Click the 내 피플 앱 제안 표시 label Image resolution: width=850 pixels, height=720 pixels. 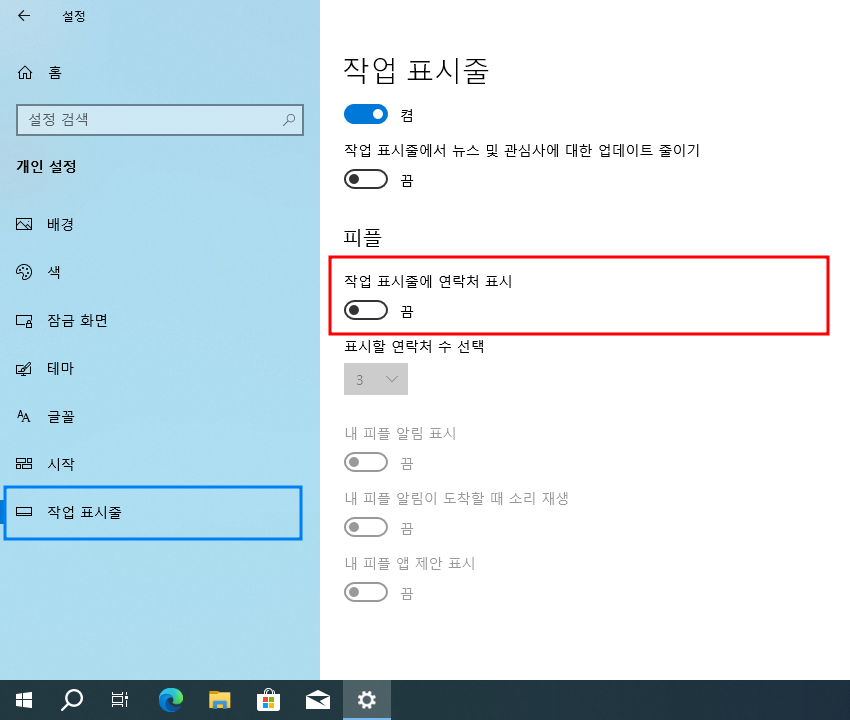(410, 563)
